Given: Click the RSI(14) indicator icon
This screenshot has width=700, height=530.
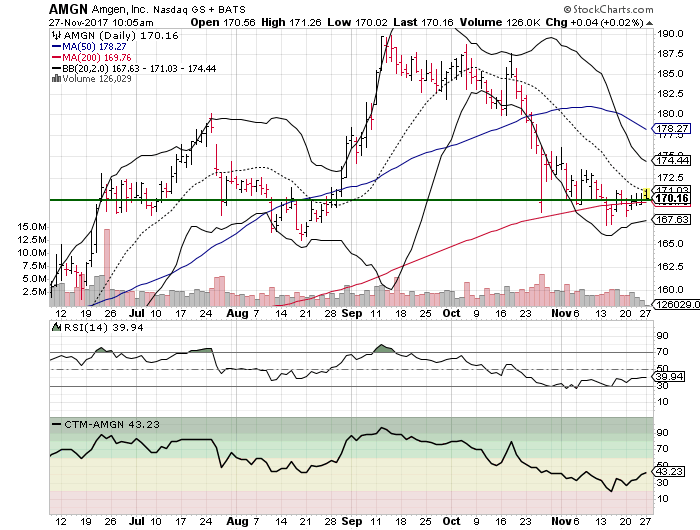Looking at the screenshot, I should click(56, 327).
